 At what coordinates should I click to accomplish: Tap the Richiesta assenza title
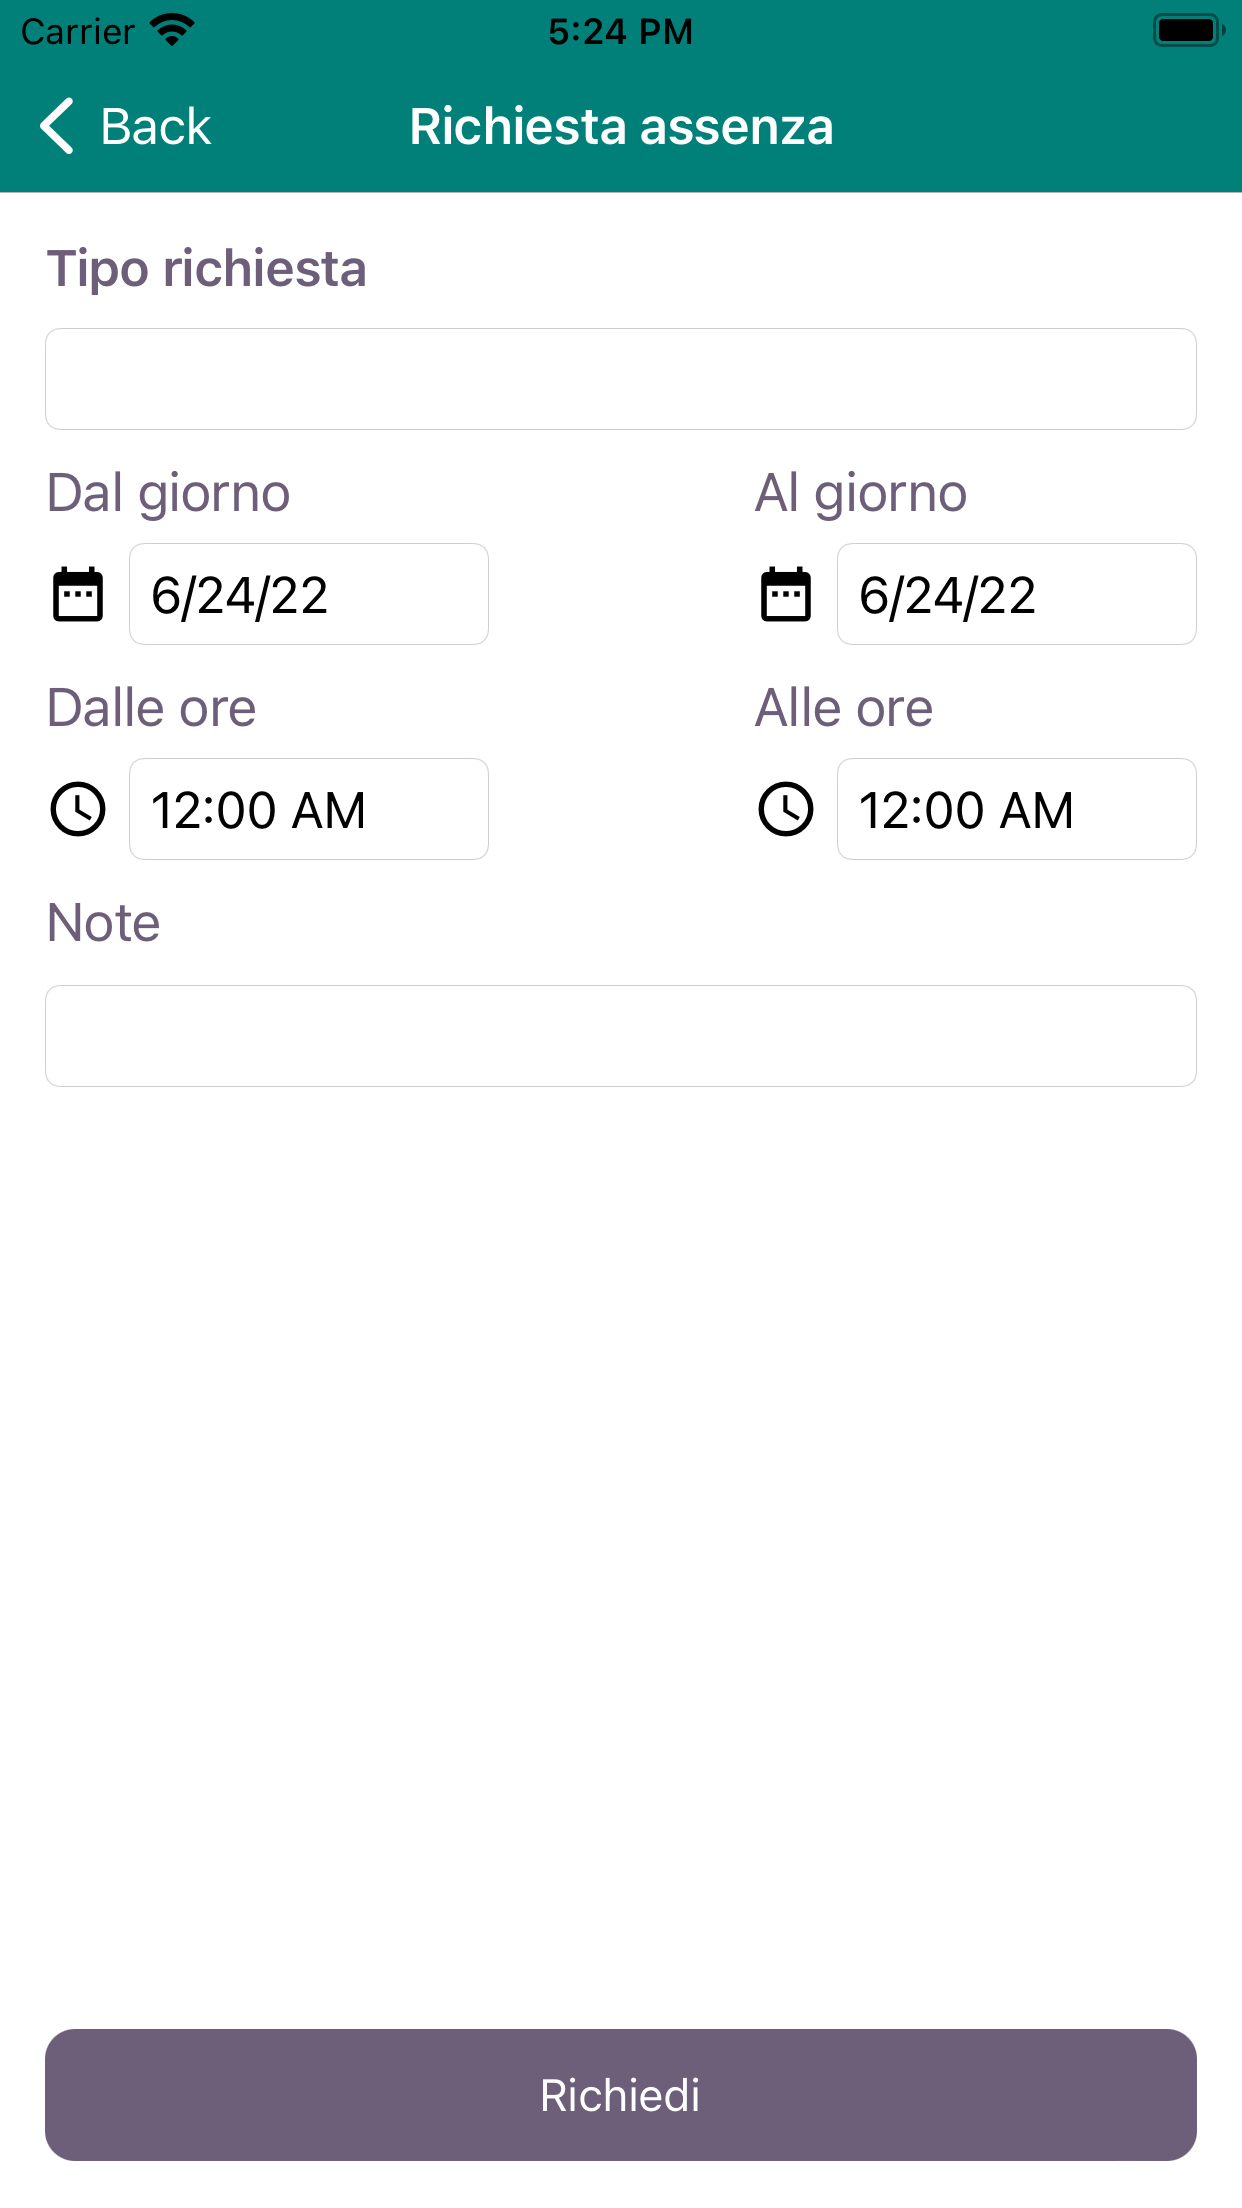tap(621, 127)
